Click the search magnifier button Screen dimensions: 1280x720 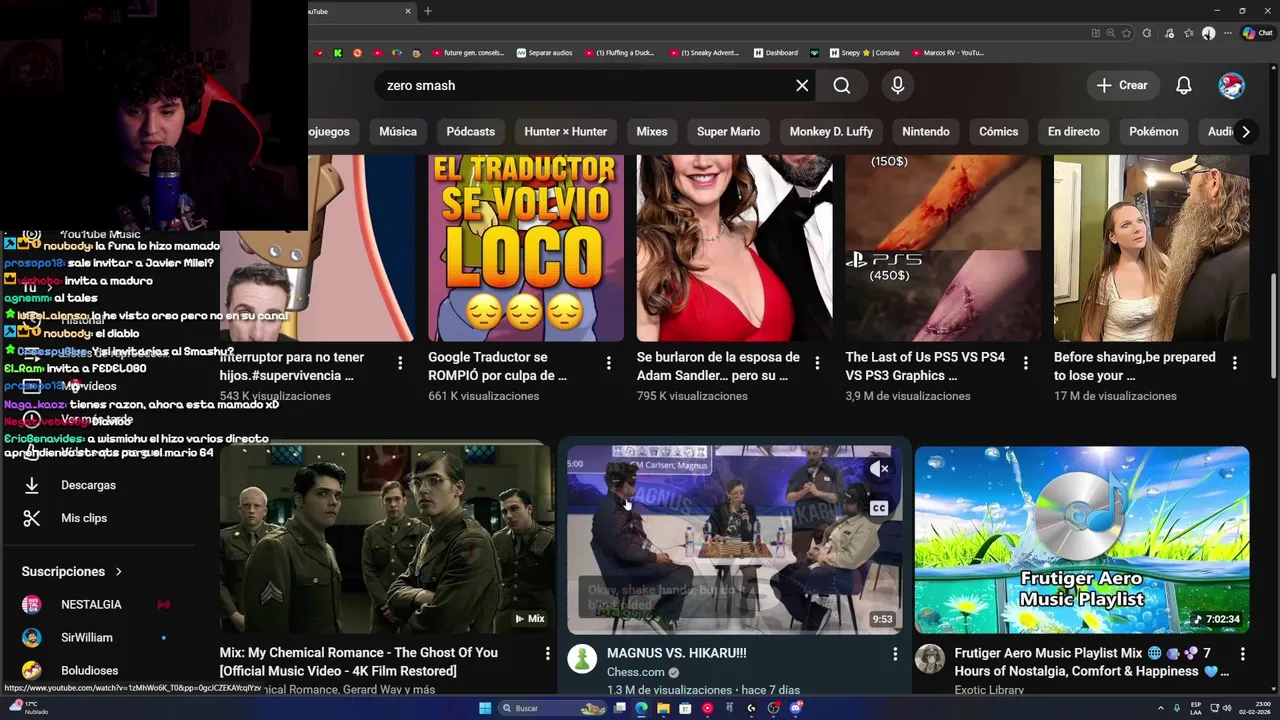click(x=841, y=85)
